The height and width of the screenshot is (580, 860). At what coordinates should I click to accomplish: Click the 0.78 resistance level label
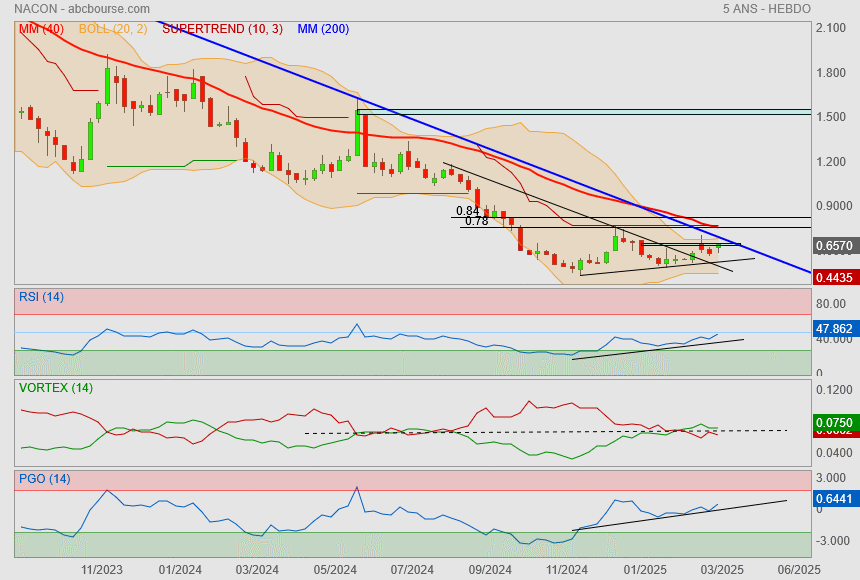click(476, 221)
